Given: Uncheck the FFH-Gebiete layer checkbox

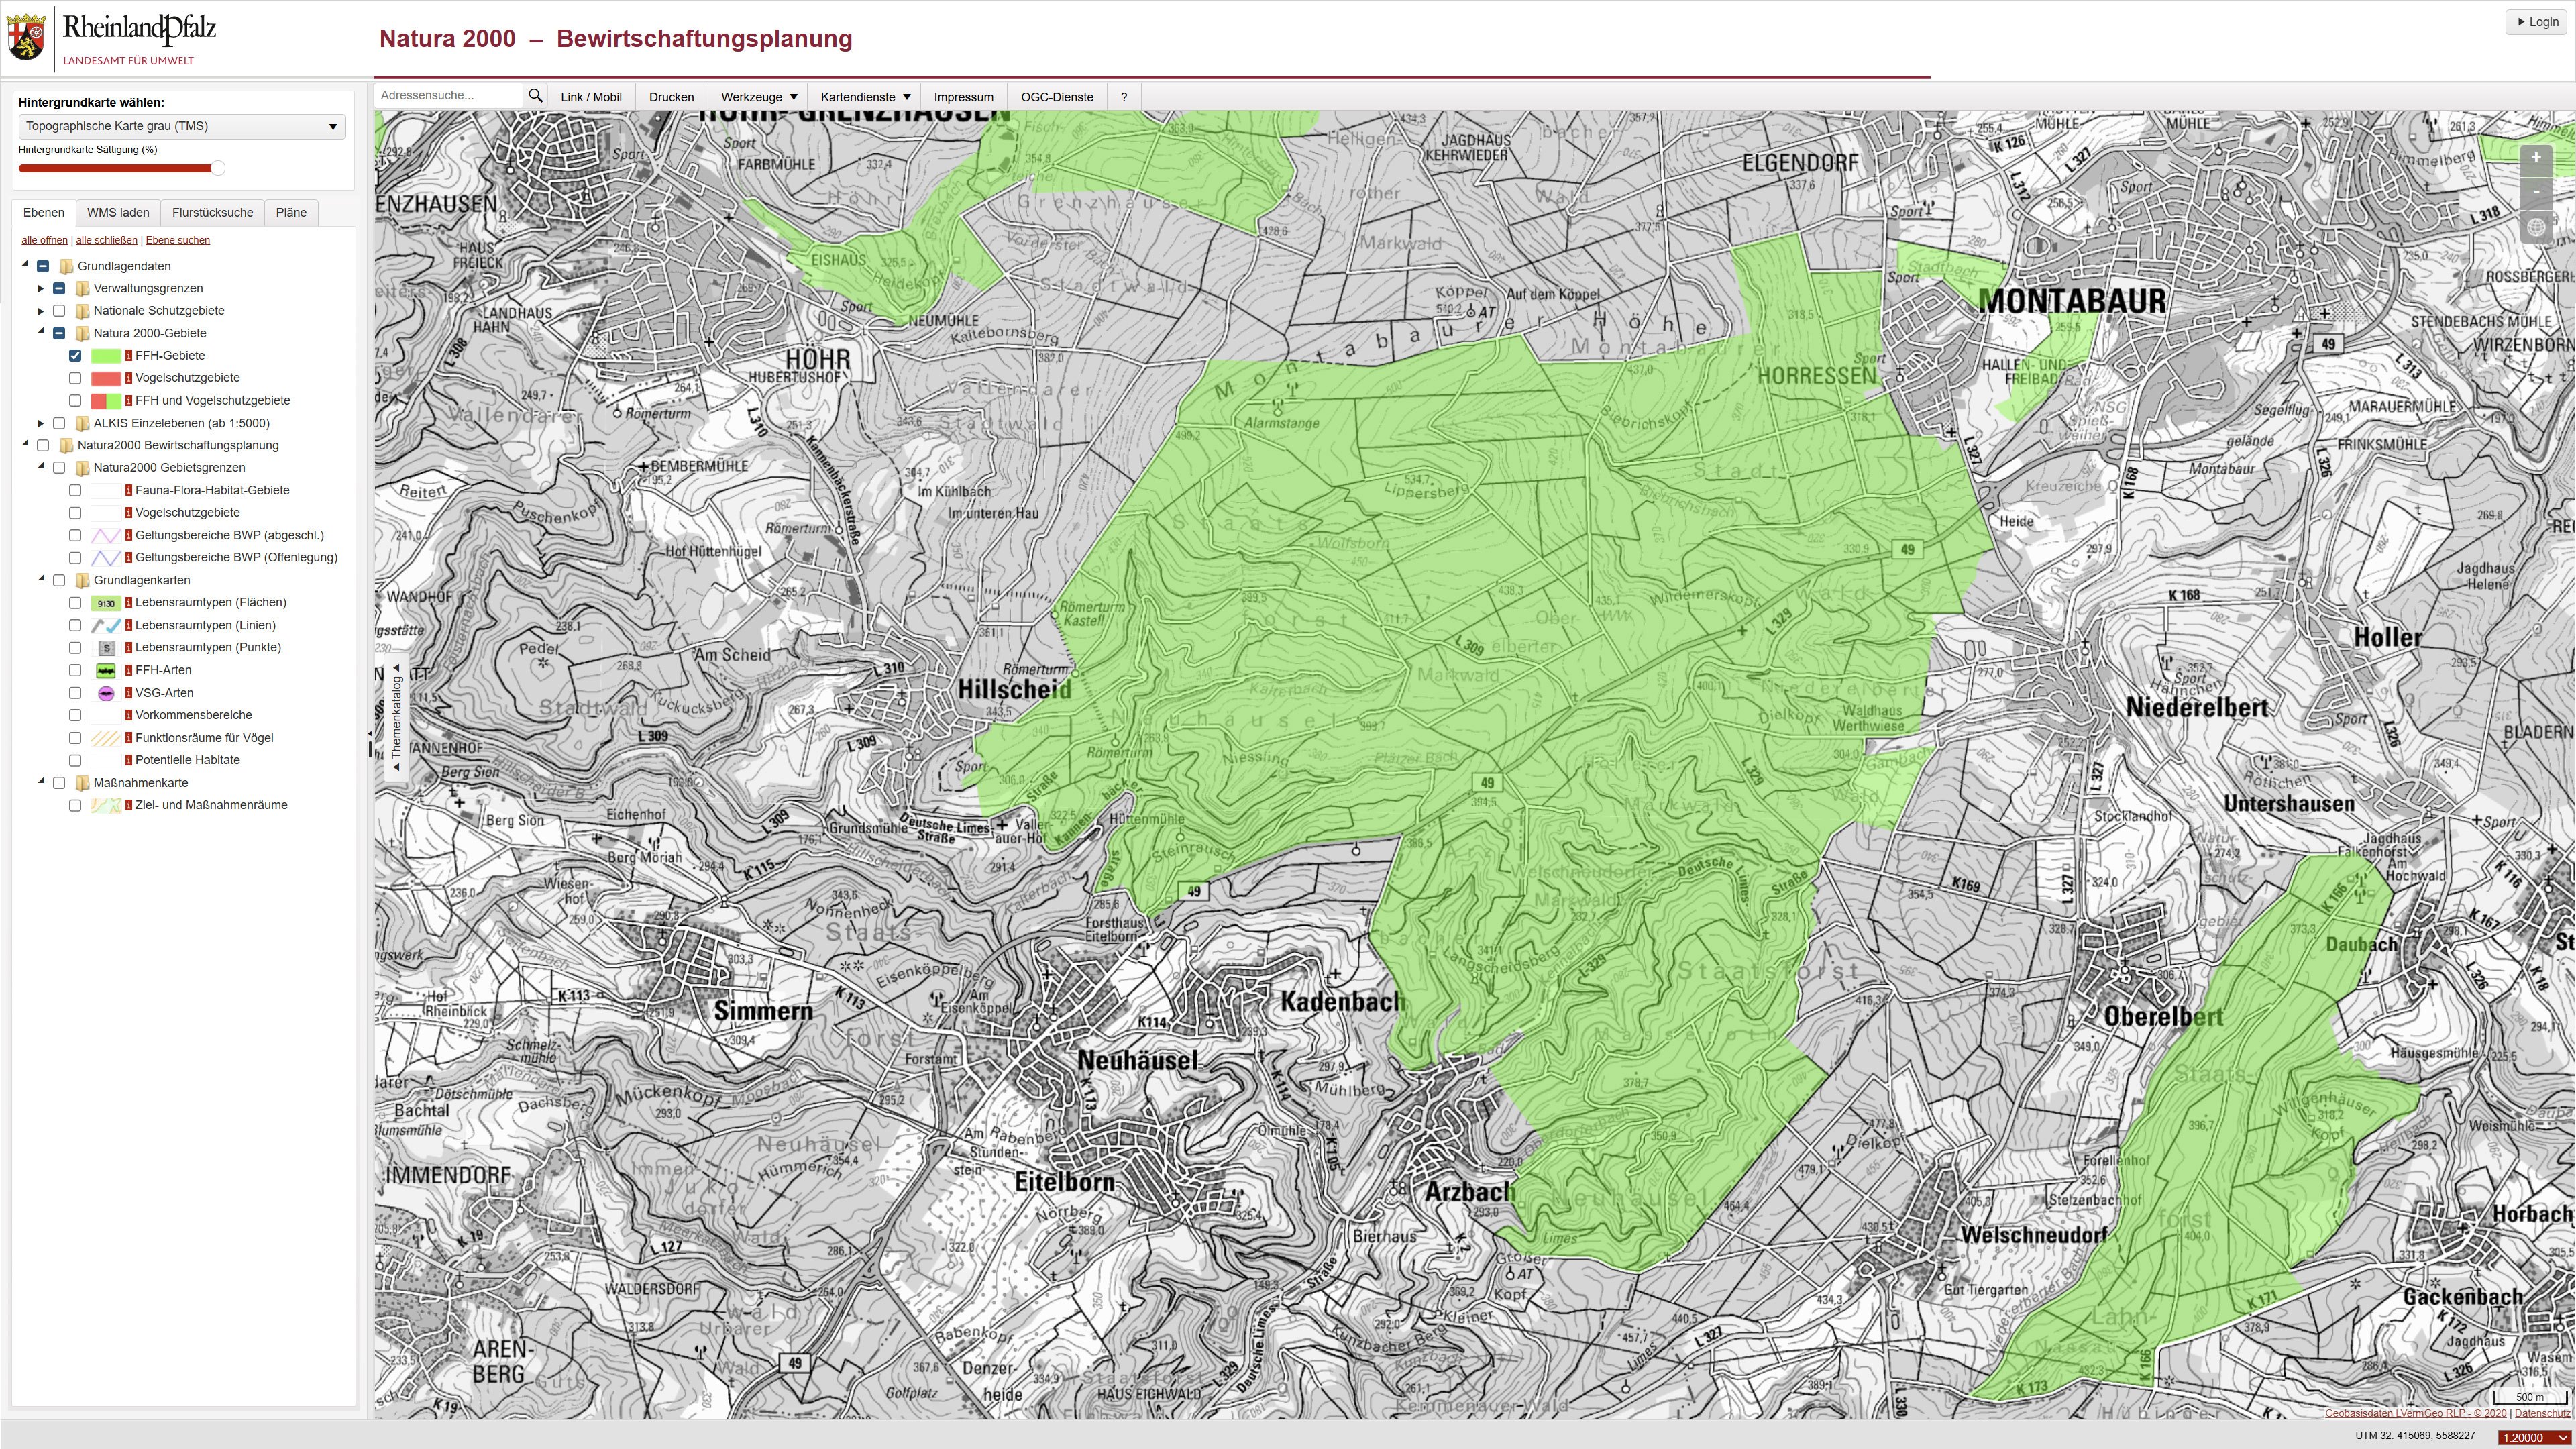Looking at the screenshot, I should point(75,356).
